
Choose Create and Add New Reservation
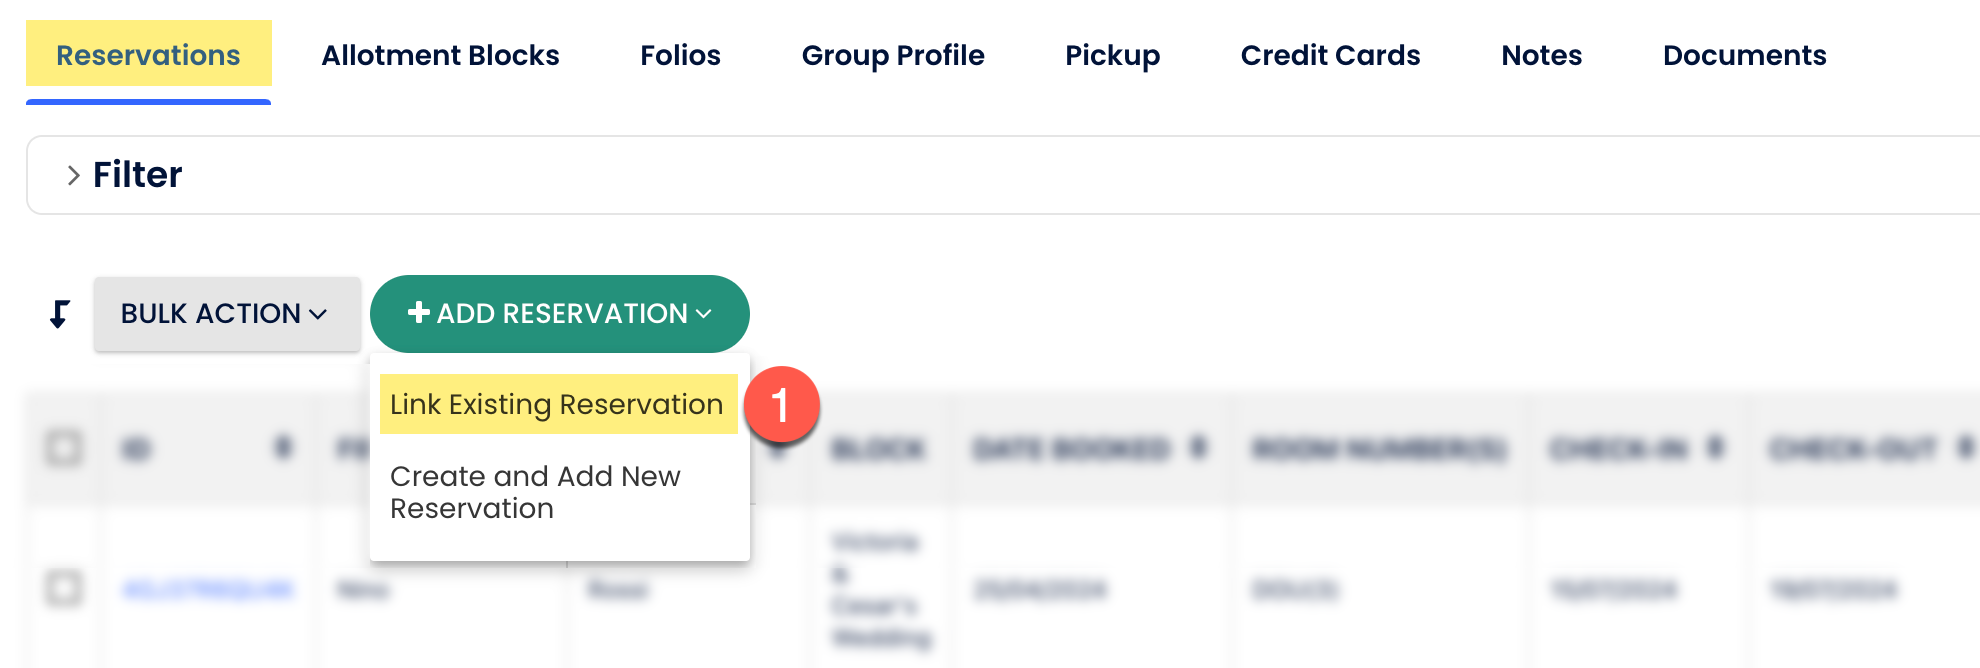[536, 492]
